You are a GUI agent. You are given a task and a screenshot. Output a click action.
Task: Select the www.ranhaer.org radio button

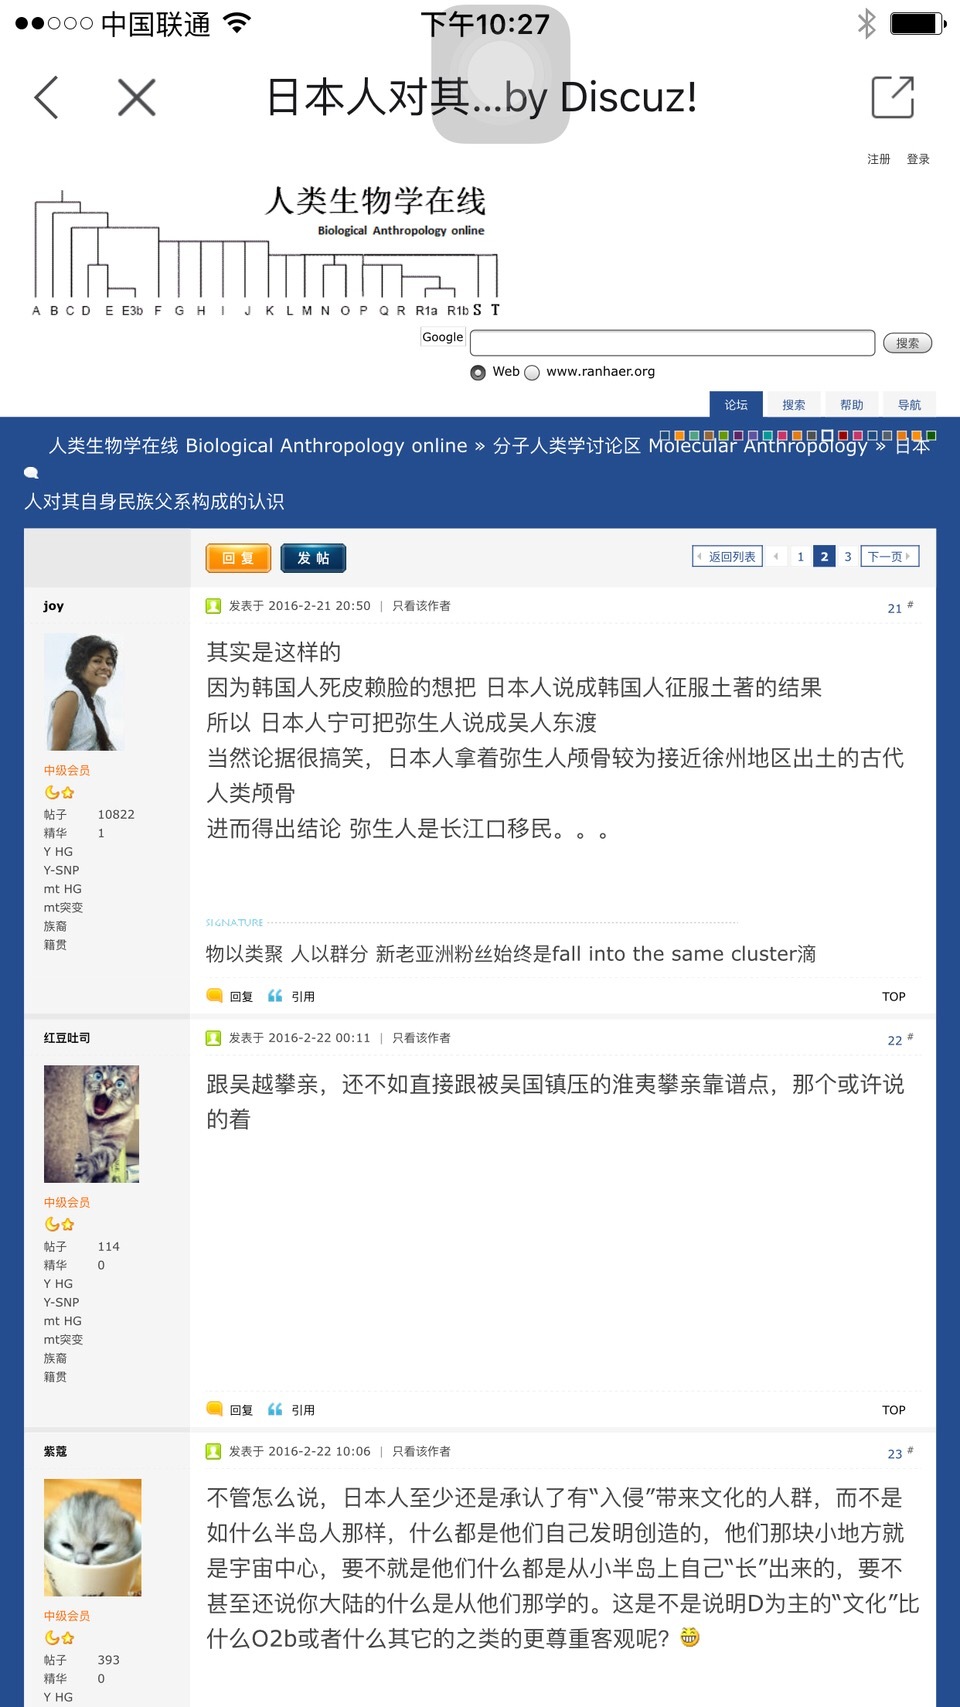pyautogui.click(x=532, y=372)
